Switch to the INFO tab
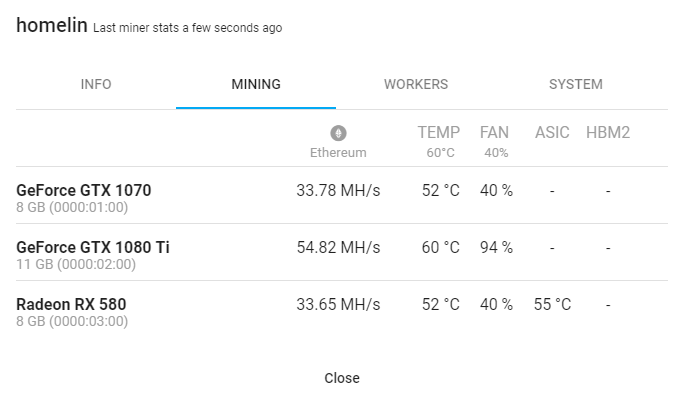 [x=96, y=84]
